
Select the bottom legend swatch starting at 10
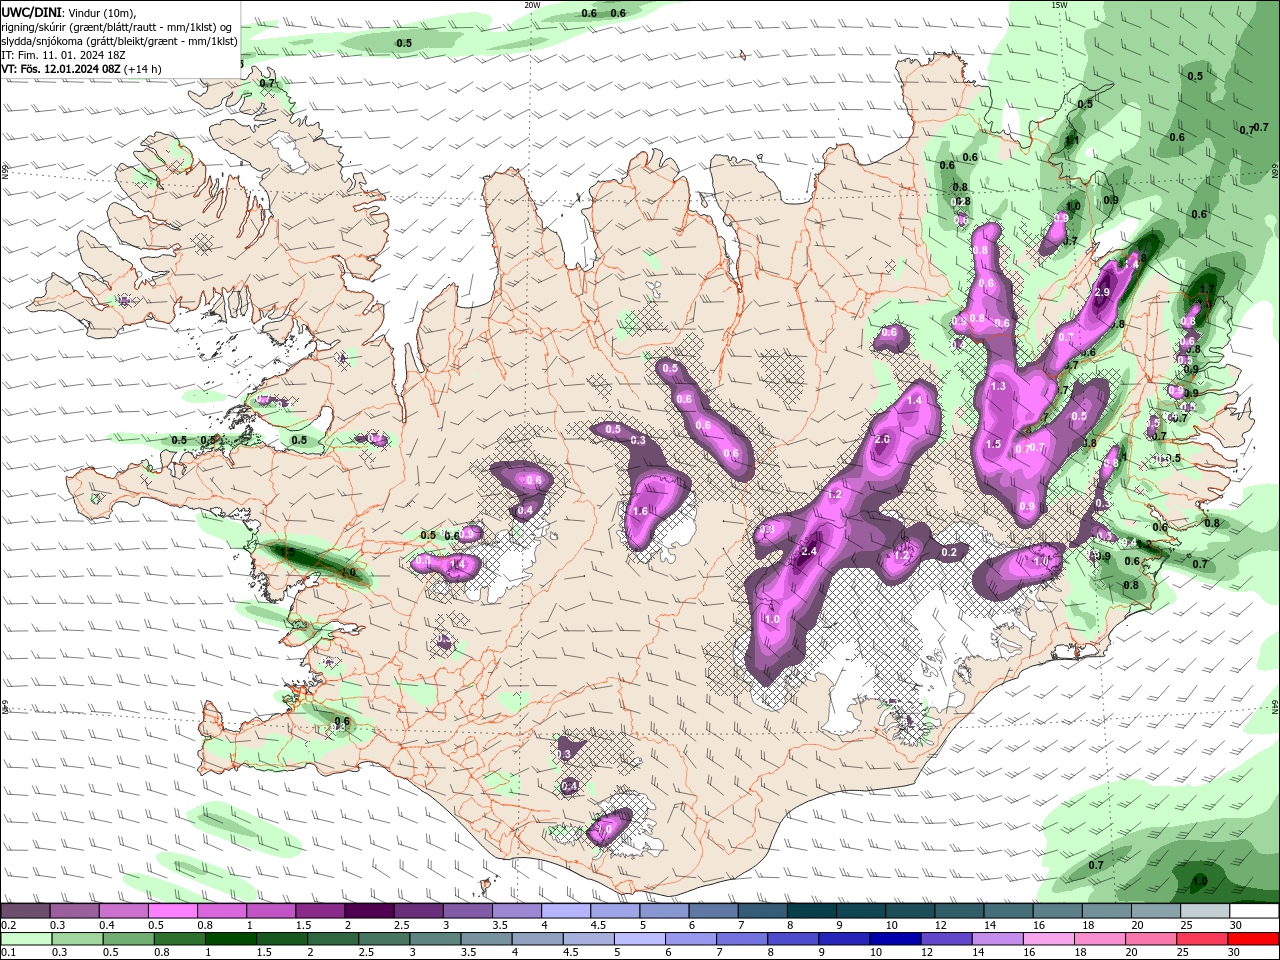897,939
